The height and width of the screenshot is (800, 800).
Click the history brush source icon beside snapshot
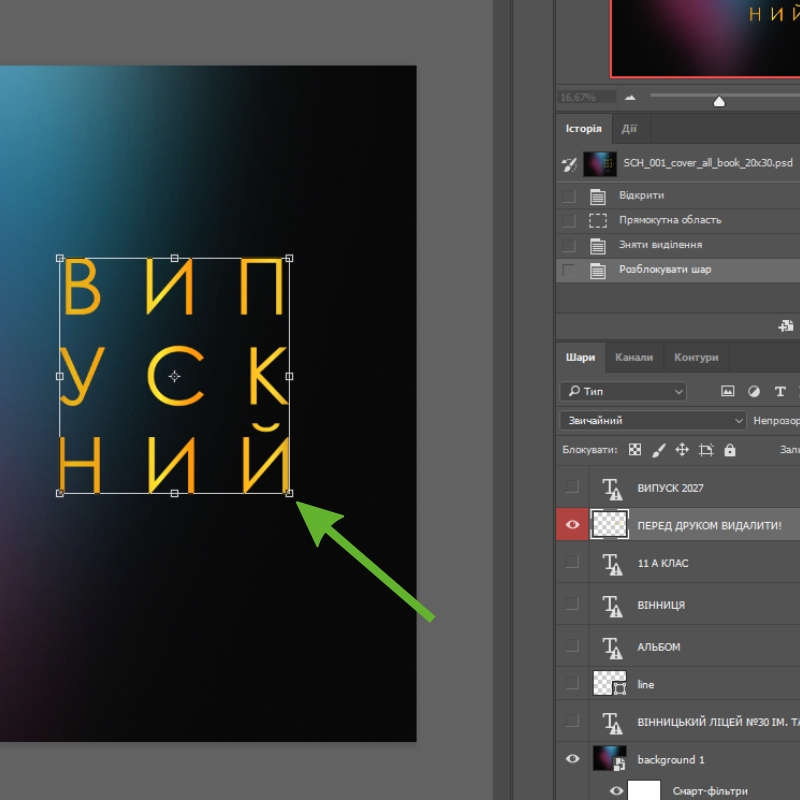(569, 164)
